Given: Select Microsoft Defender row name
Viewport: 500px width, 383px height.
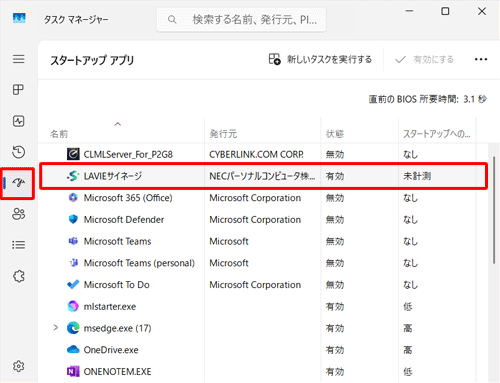Looking at the screenshot, I should click(x=124, y=220).
